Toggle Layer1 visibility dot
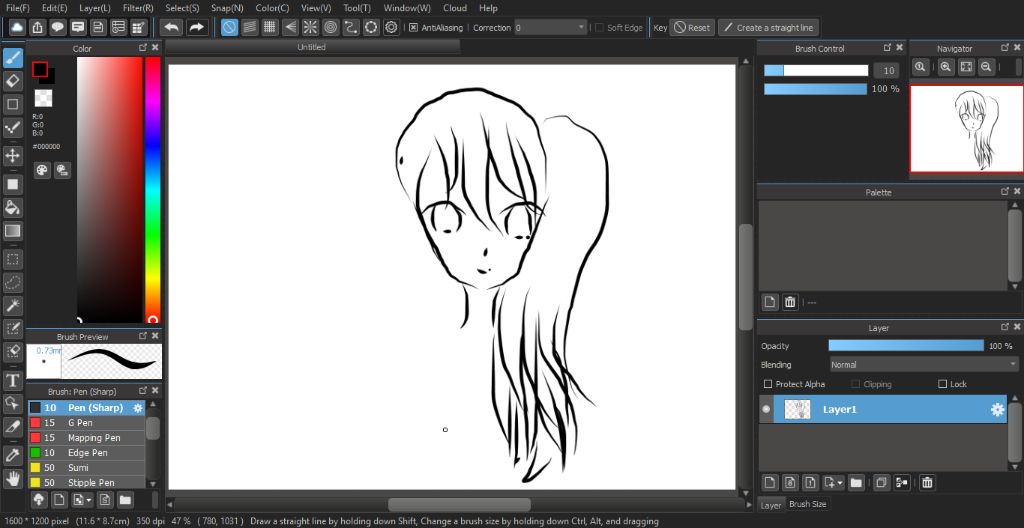The image size is (1024, 528). 766,410
